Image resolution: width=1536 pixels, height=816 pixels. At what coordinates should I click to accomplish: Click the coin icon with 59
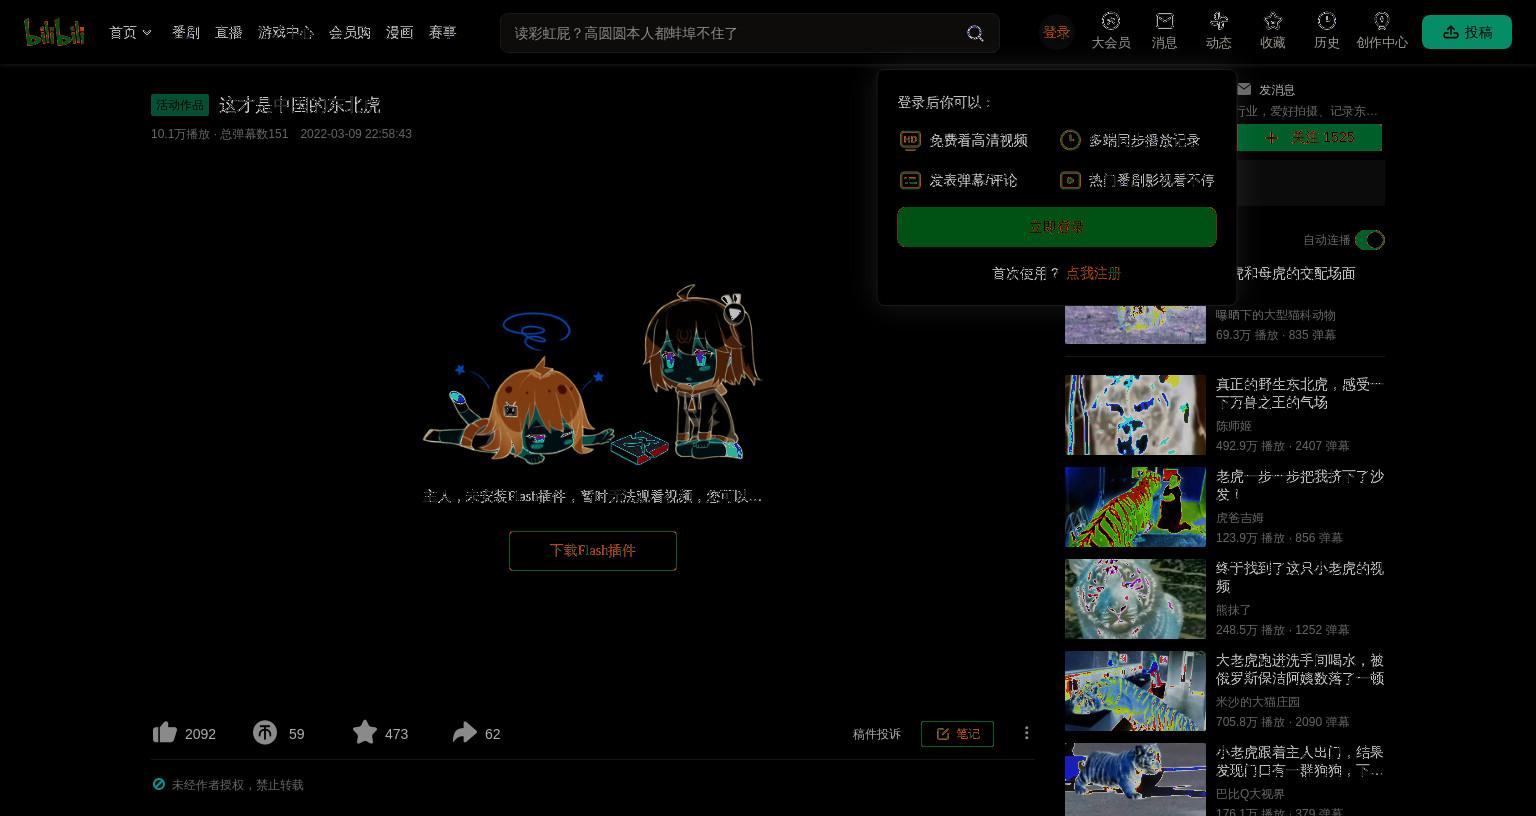265,733
